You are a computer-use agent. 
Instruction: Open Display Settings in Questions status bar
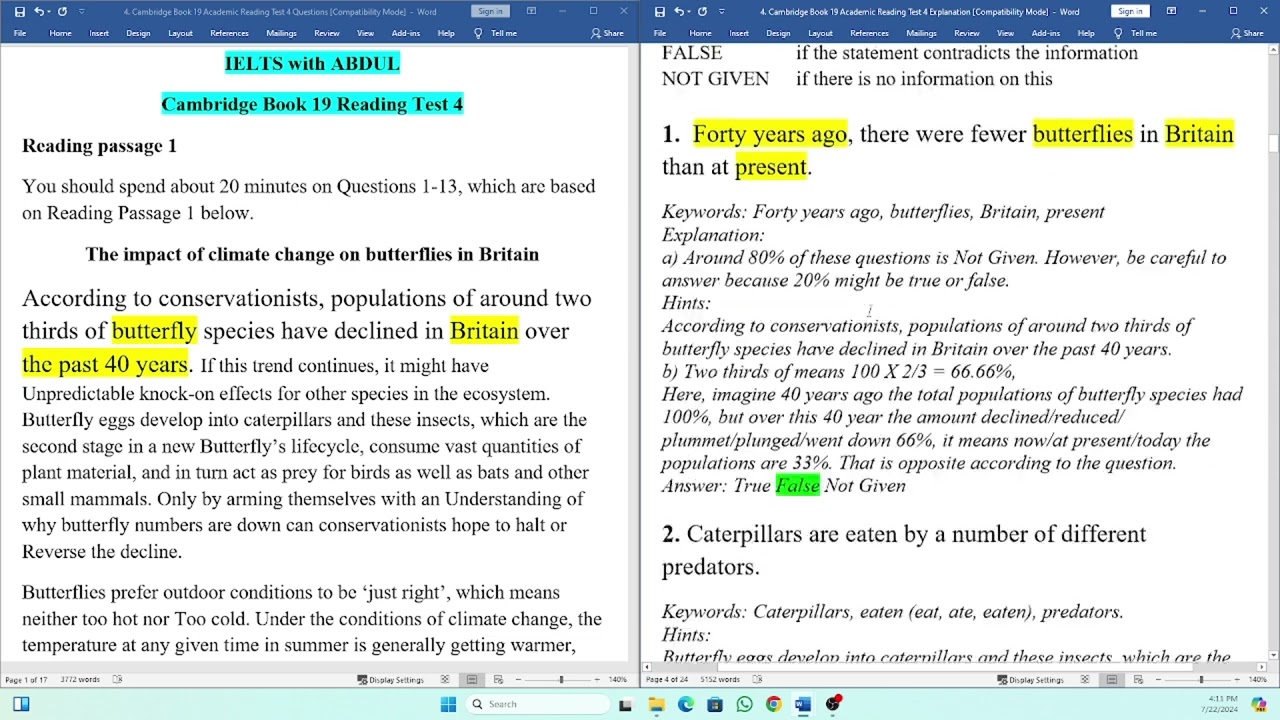point(390,680)
